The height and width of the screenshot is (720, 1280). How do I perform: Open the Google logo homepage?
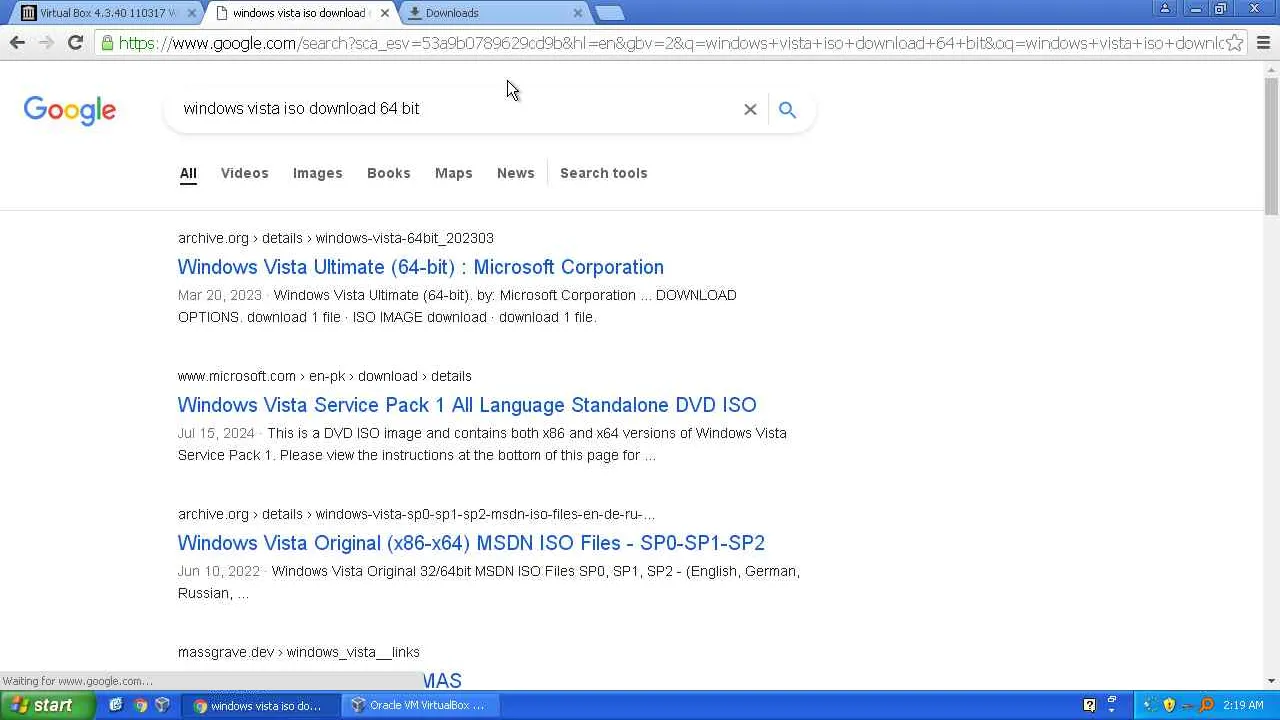(x=70, y=110)
